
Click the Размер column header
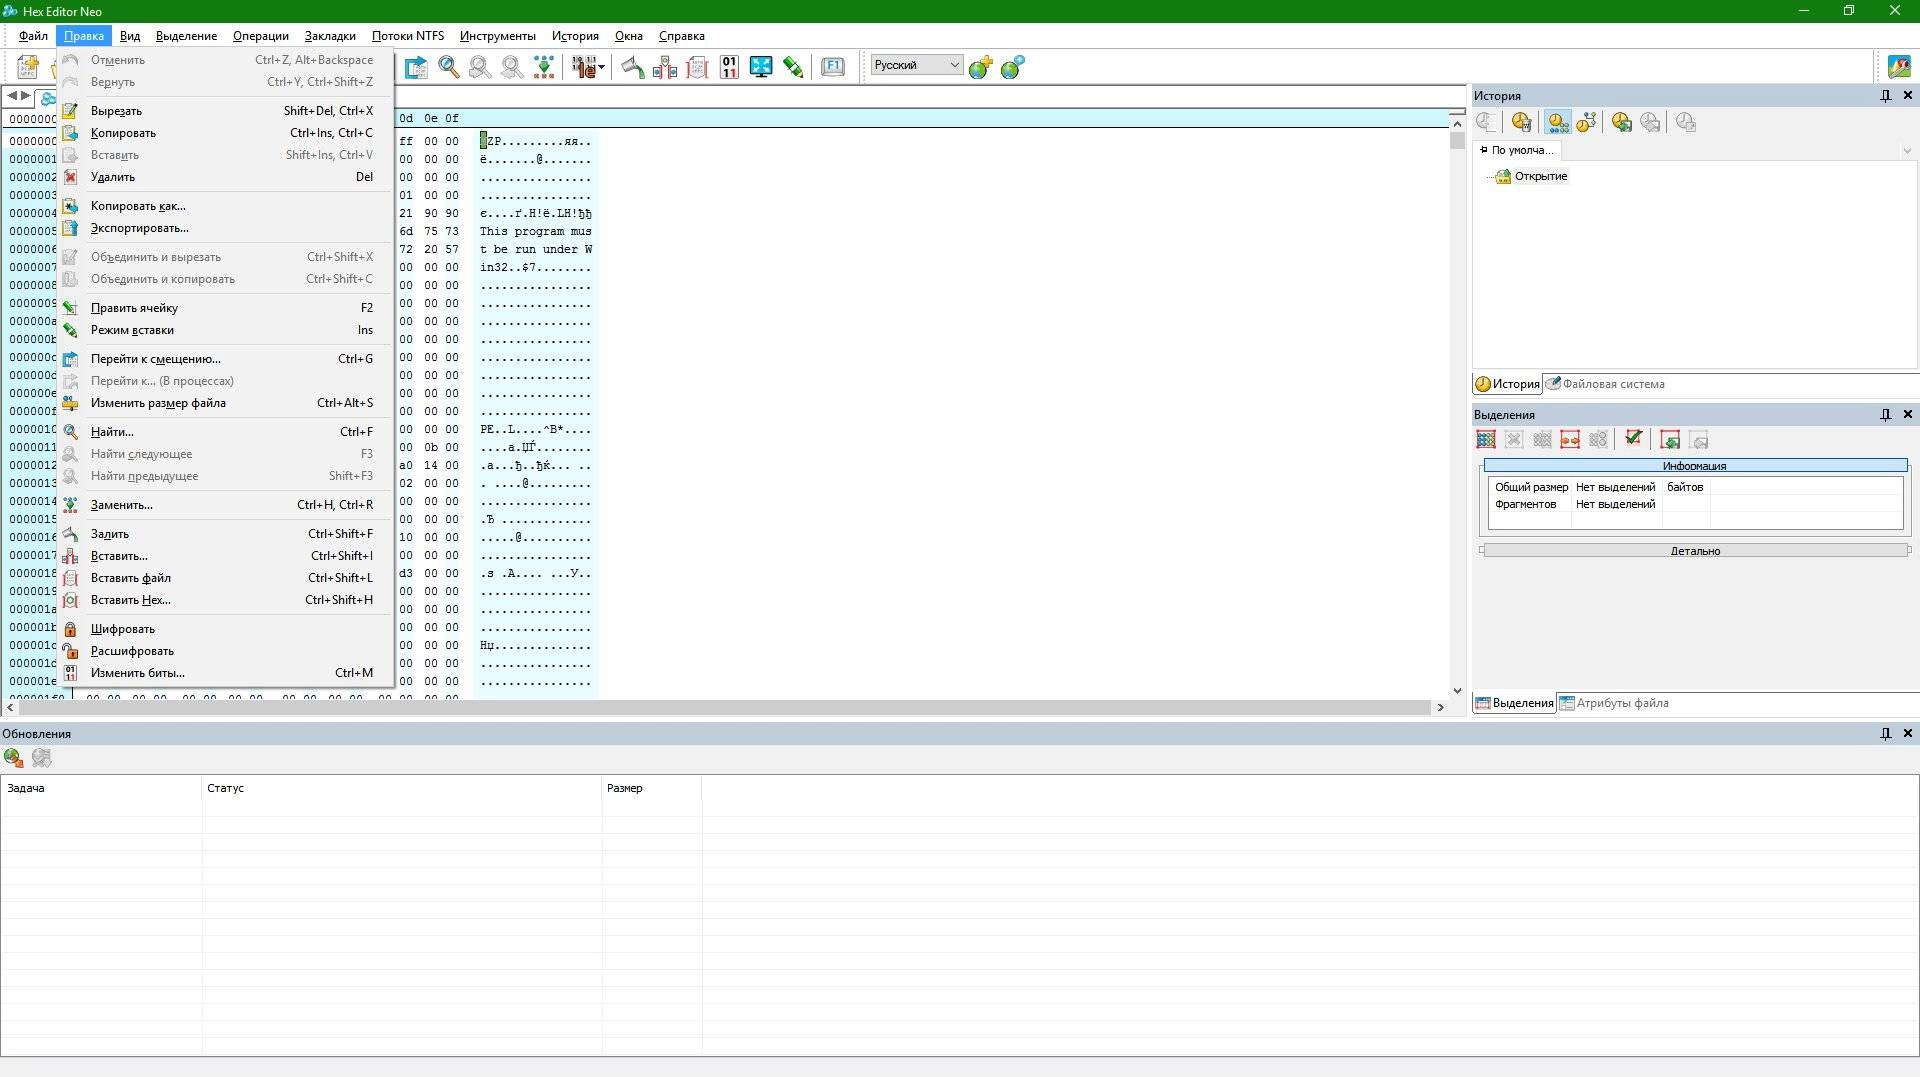click(652, 788)
